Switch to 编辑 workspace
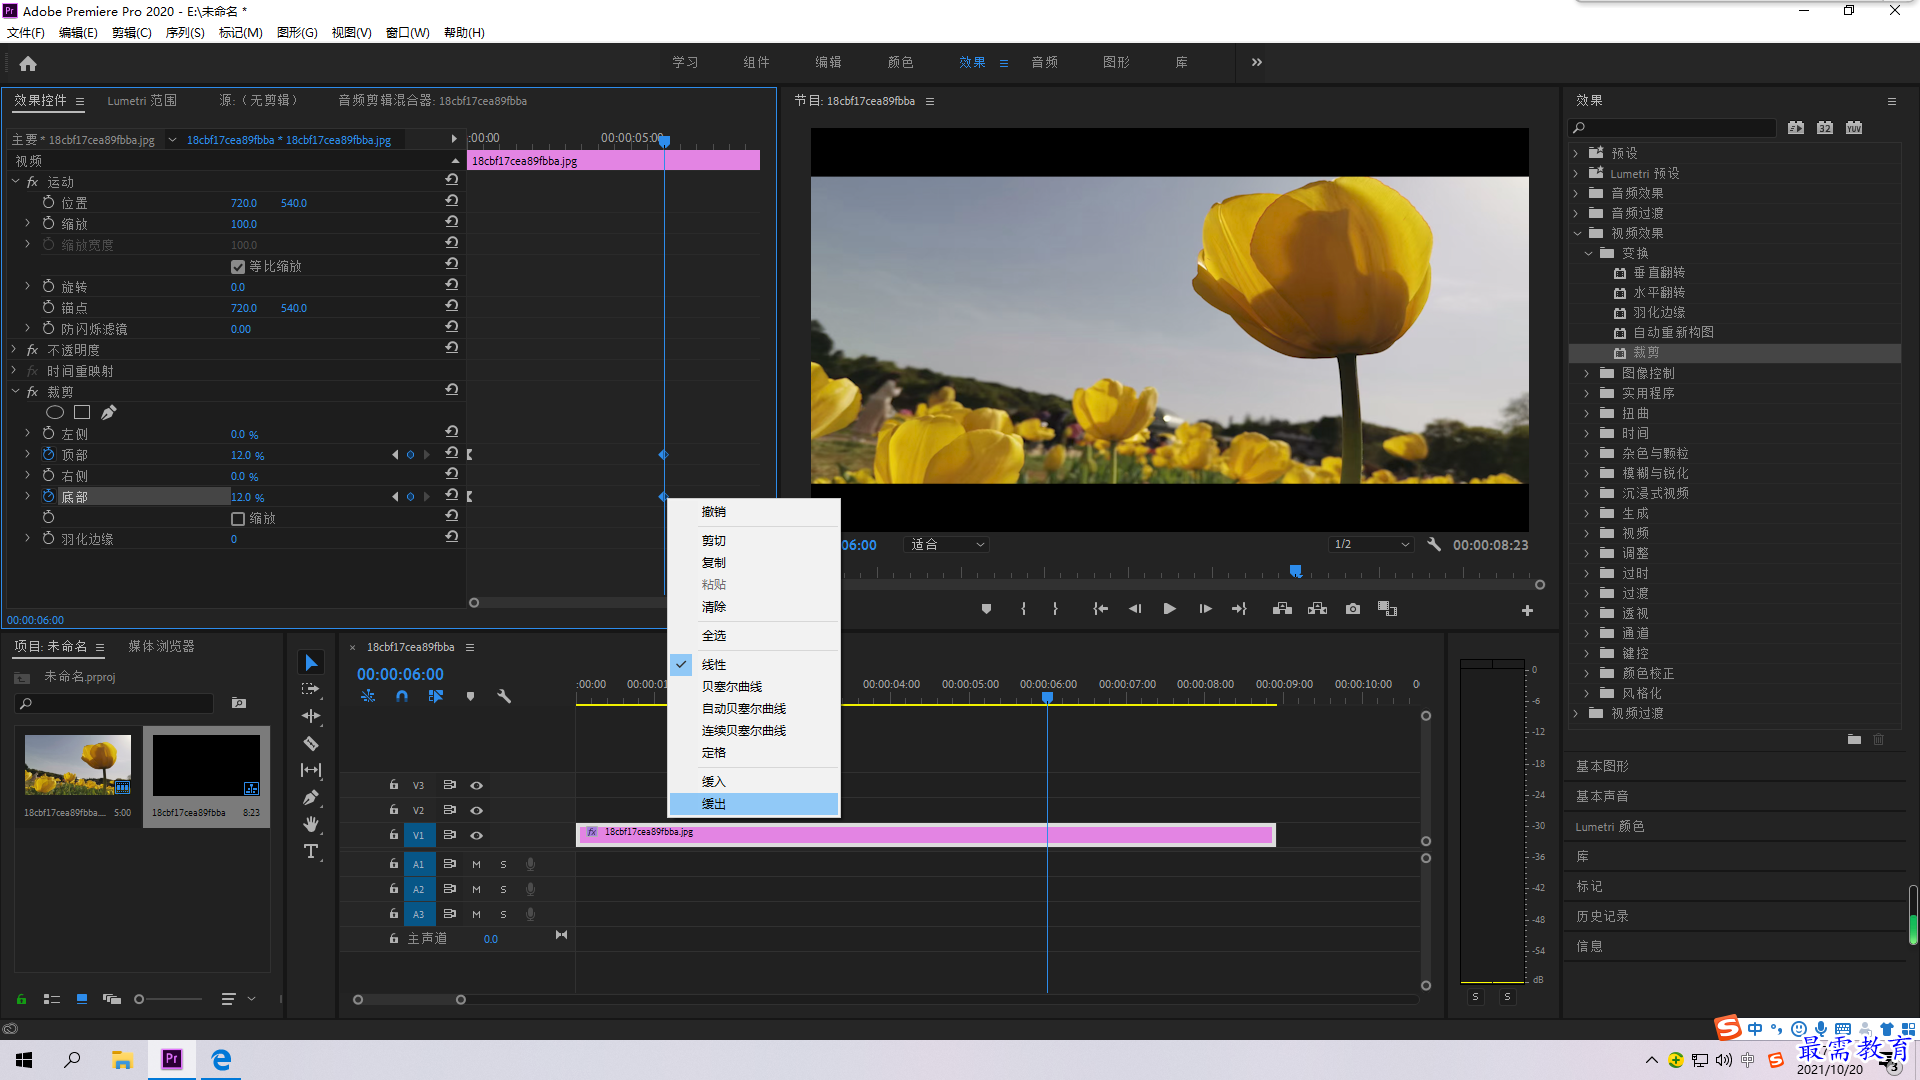Screen dimensions: 1920x1080 pos(828,62)
